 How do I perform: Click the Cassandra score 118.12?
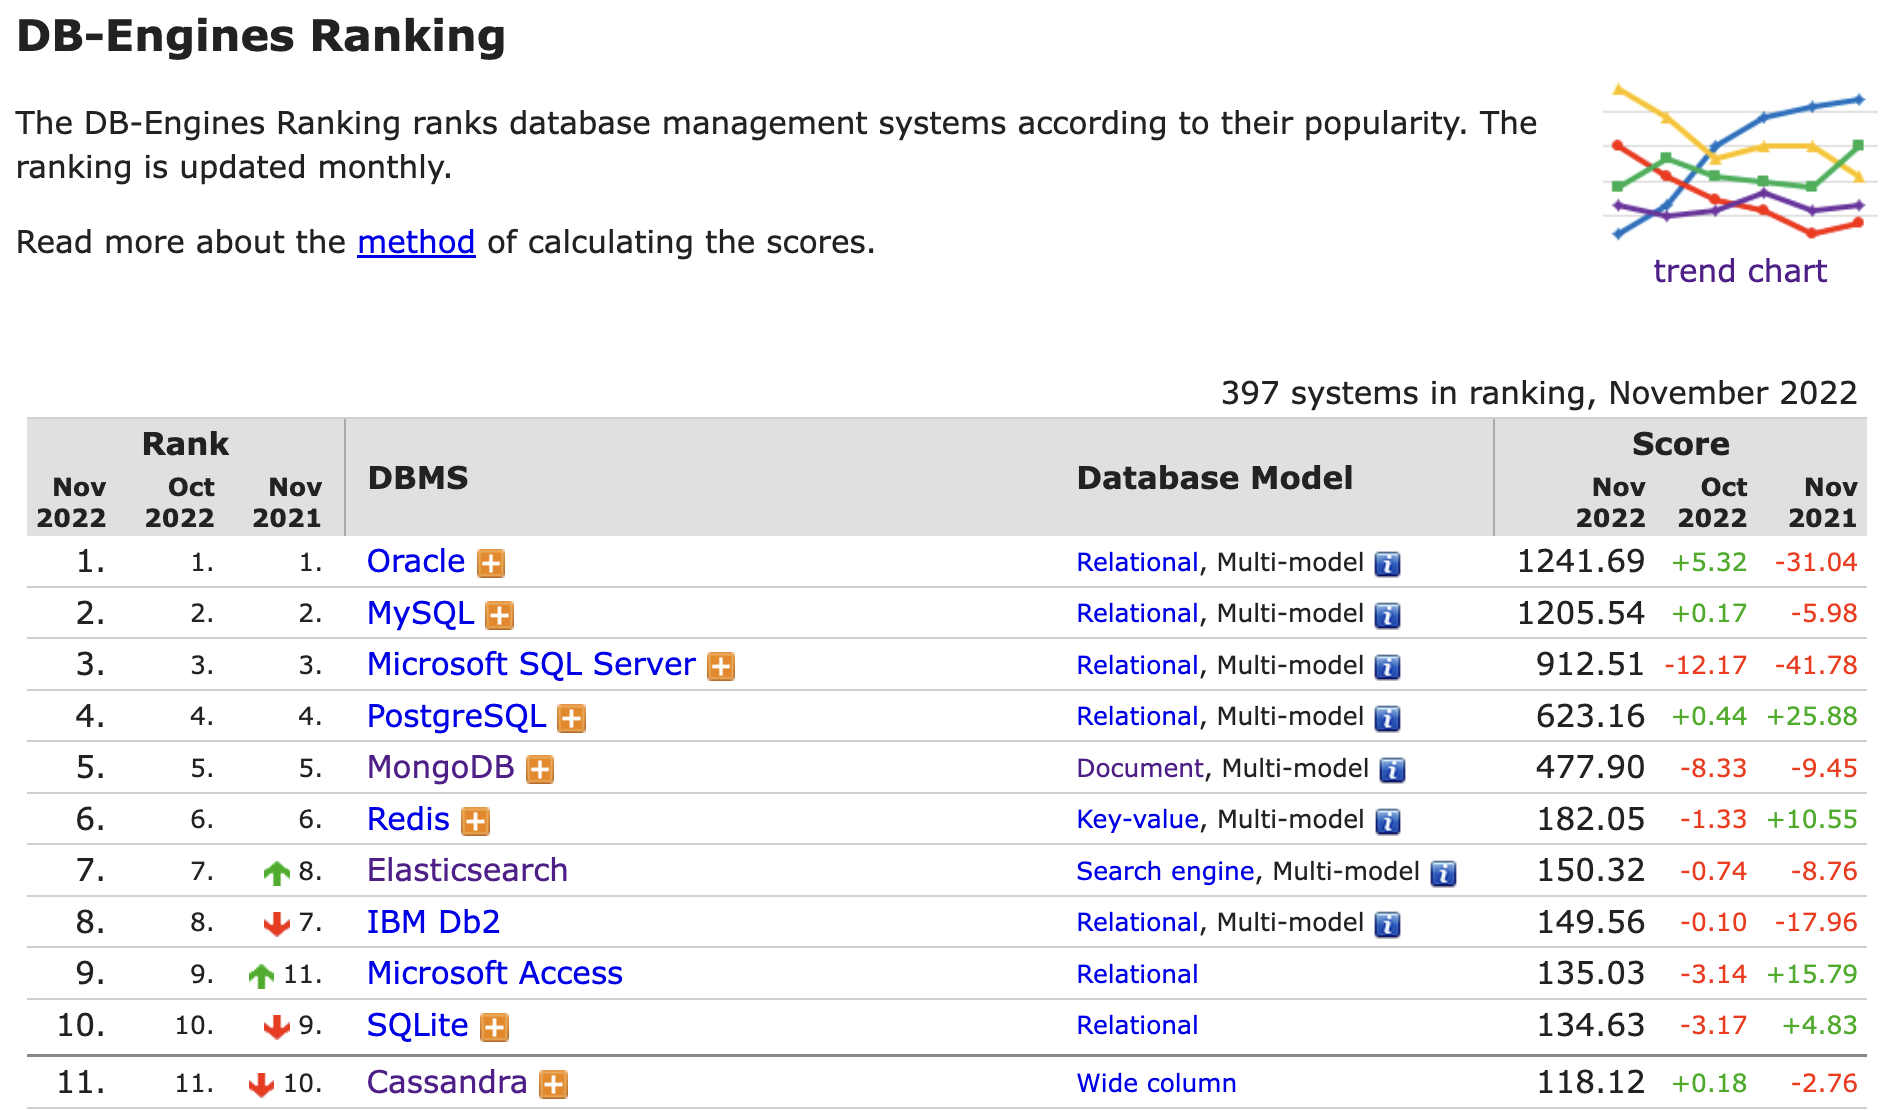(x=1589, y=1082)
